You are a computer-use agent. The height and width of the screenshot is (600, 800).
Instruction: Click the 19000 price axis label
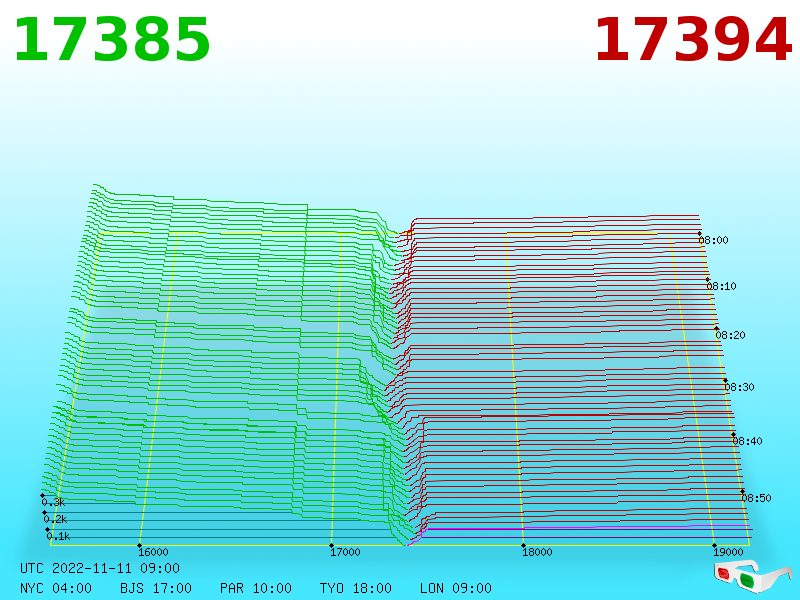728,552
